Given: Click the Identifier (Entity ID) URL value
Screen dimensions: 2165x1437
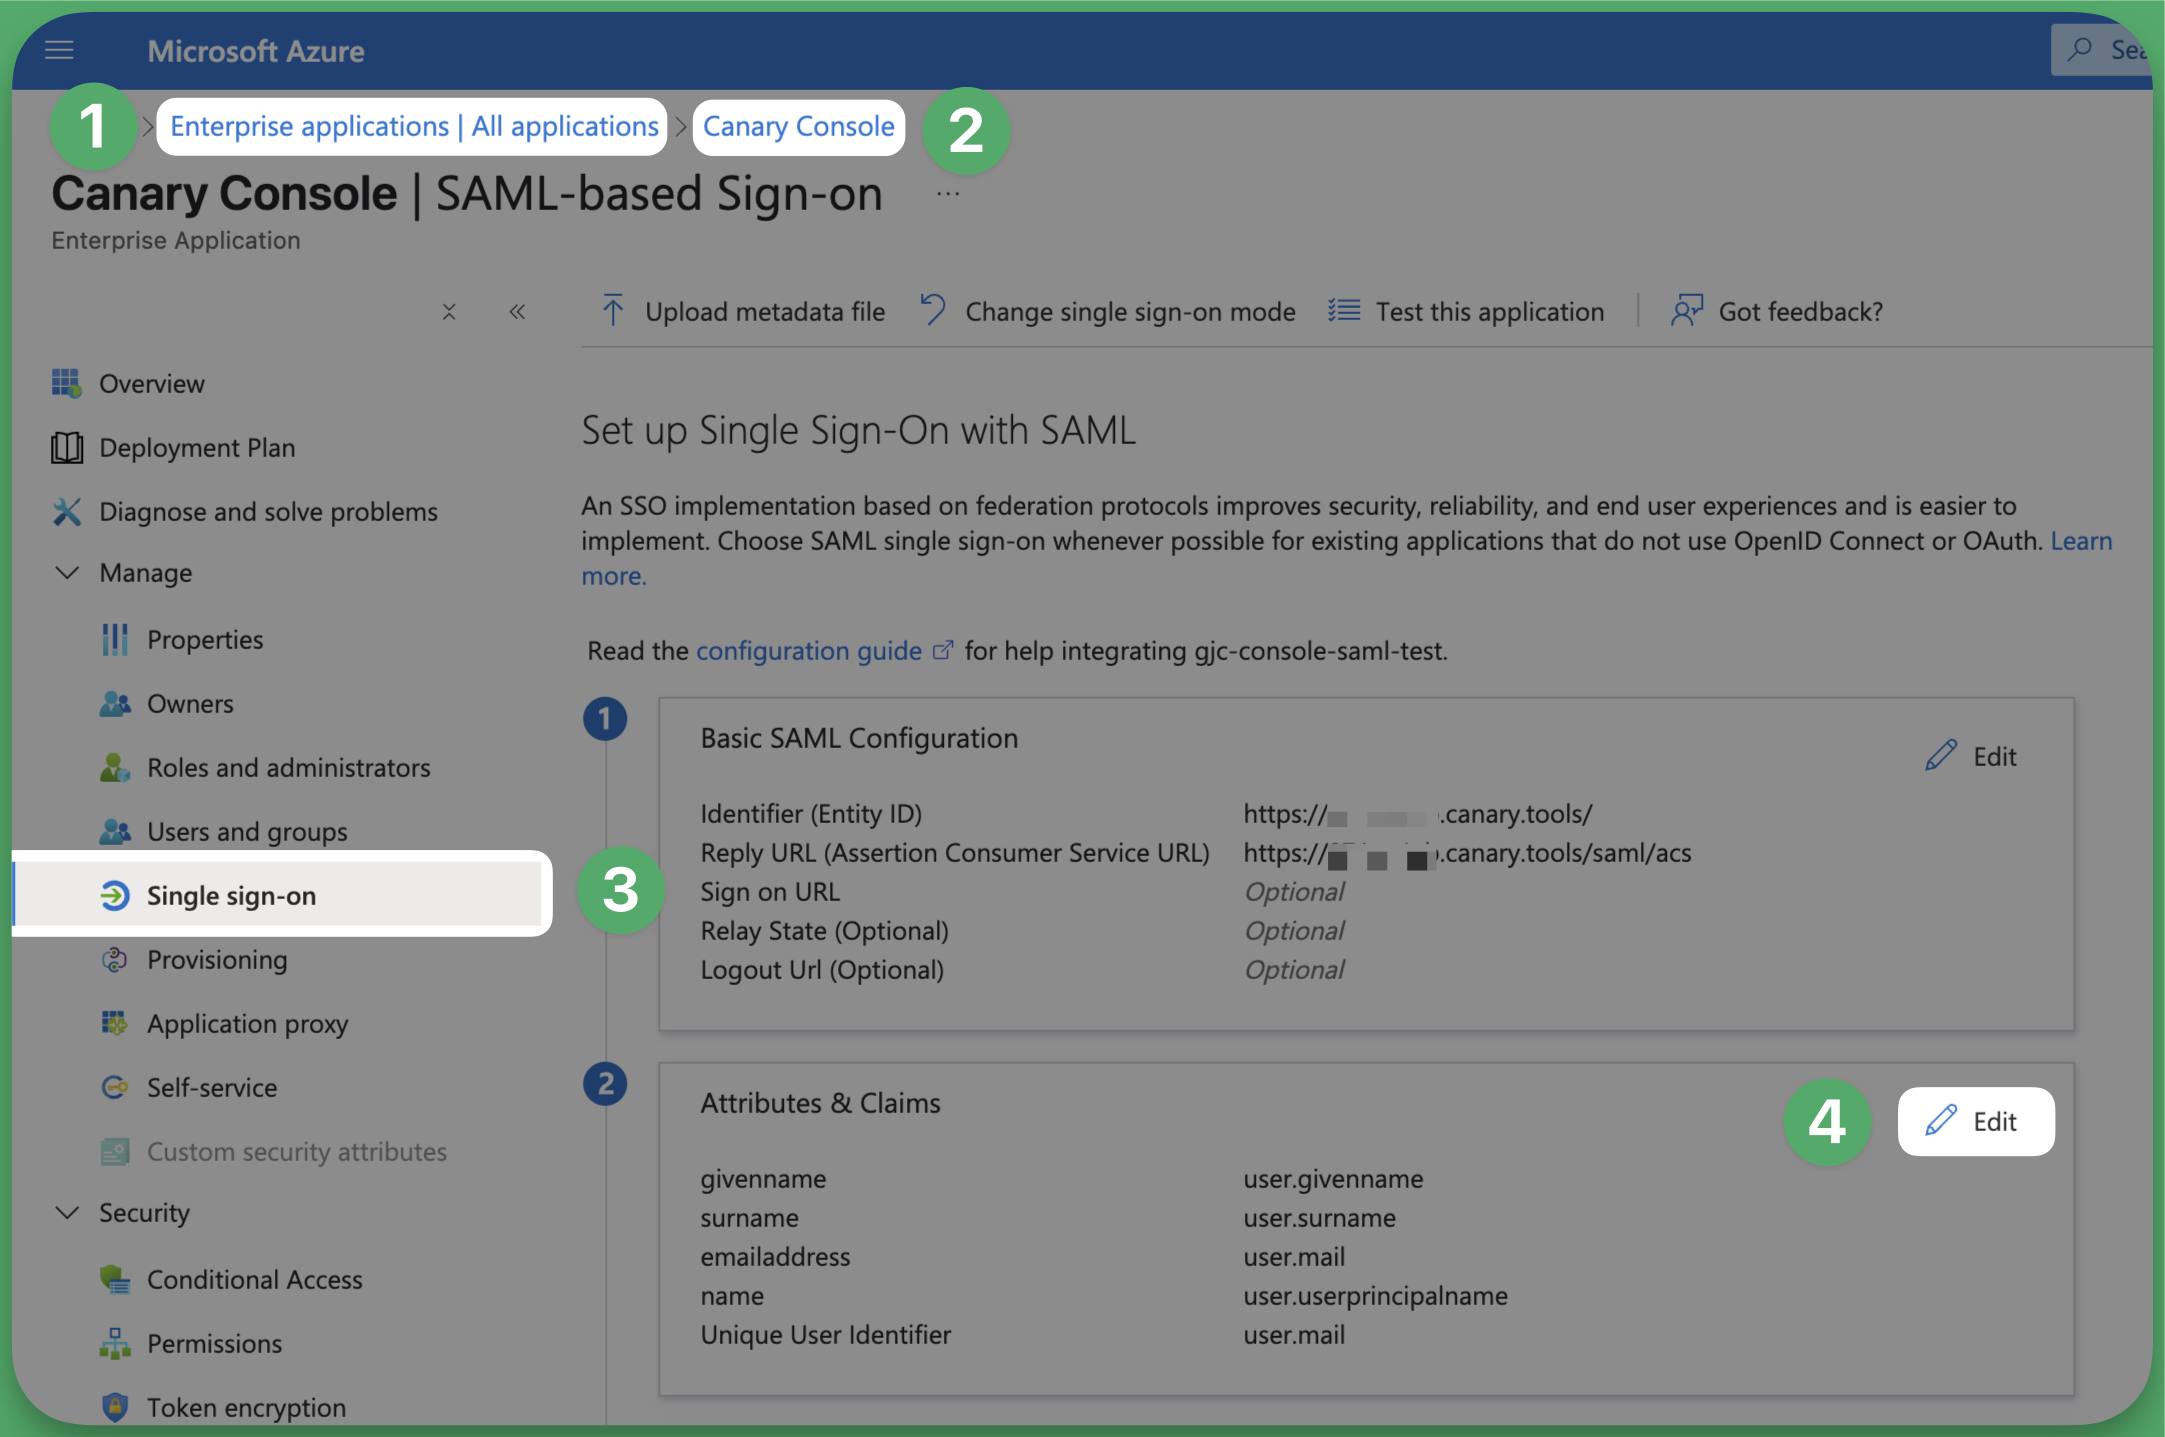Looking at the screenshot, I should pos(1418,814).
